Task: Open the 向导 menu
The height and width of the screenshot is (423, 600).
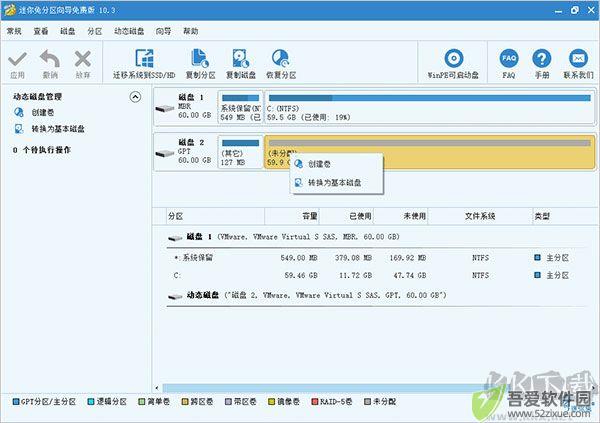Action: click(163, 31)
